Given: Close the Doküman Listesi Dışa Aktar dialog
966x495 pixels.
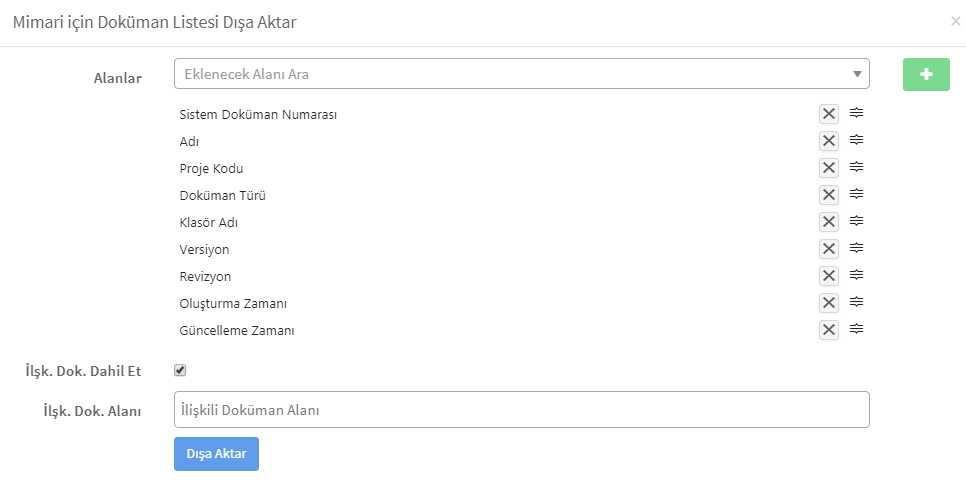Looking at the screenshot, I should coord(956,22).
